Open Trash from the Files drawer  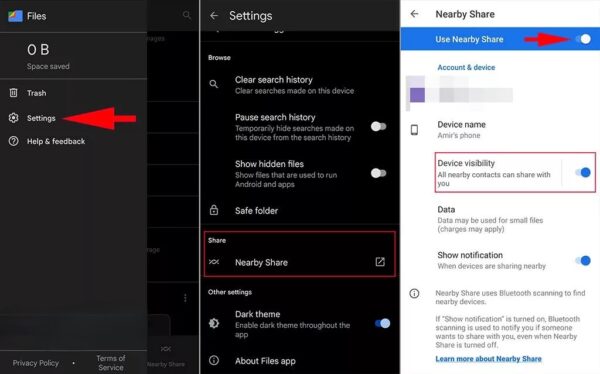[x=36, y=93]
